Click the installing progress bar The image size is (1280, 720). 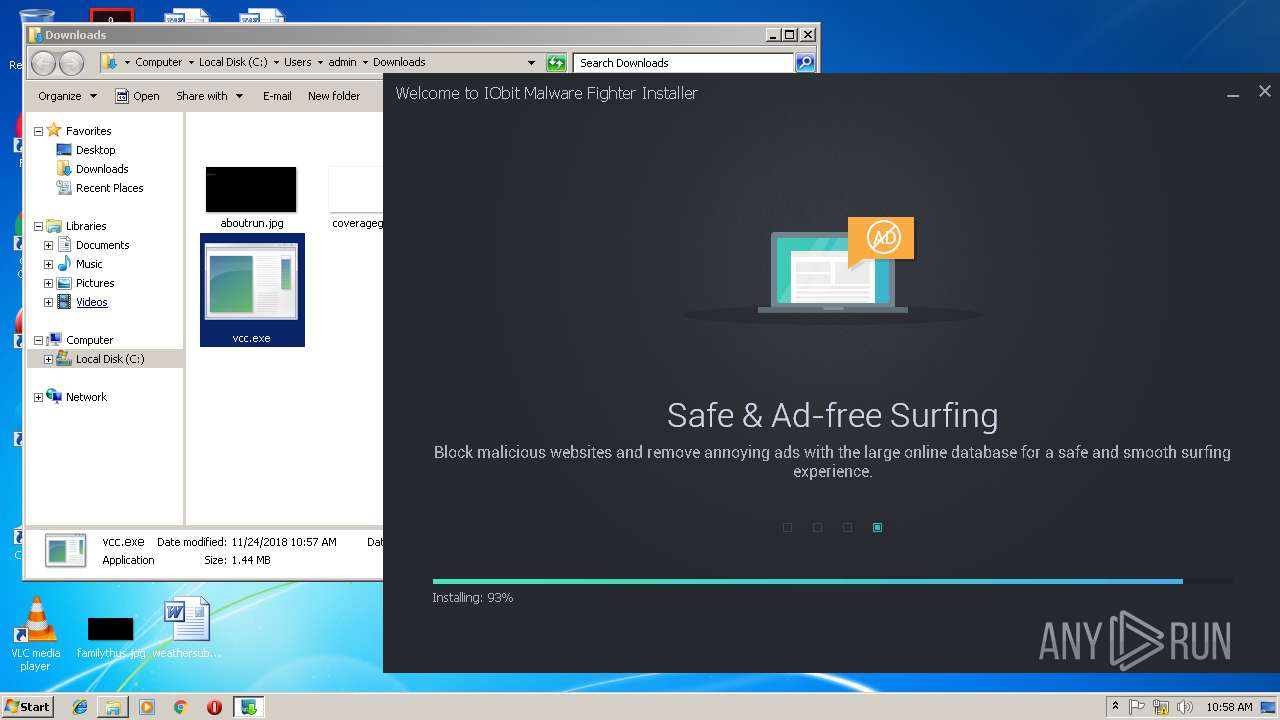pos(832,581)
